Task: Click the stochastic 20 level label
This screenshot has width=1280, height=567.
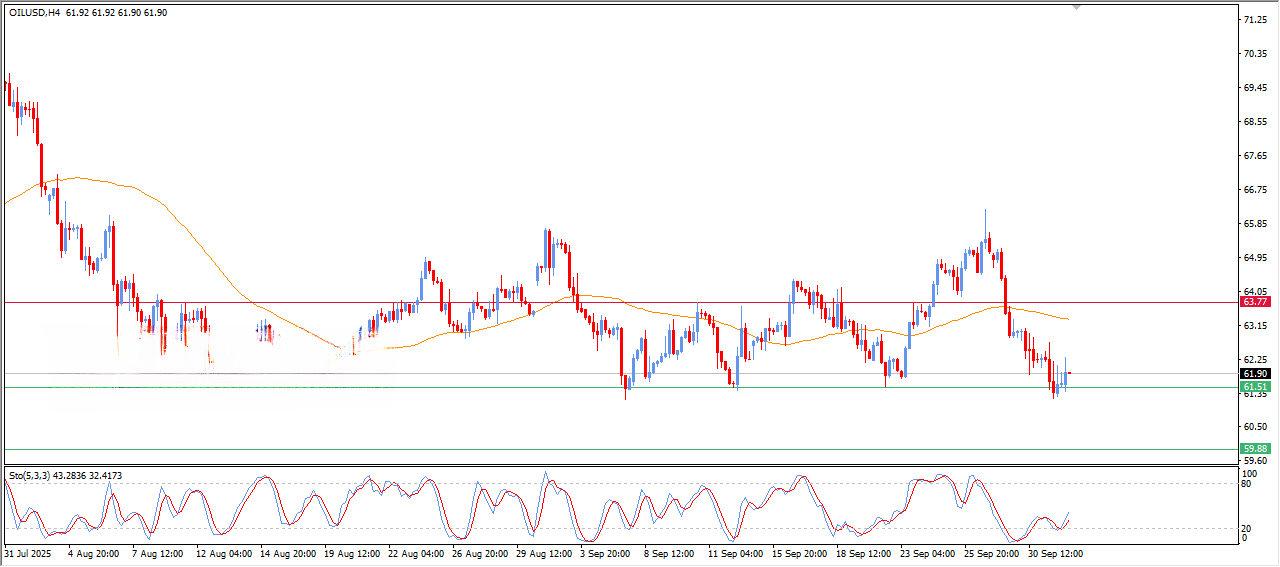Action: click(1246, 528)
